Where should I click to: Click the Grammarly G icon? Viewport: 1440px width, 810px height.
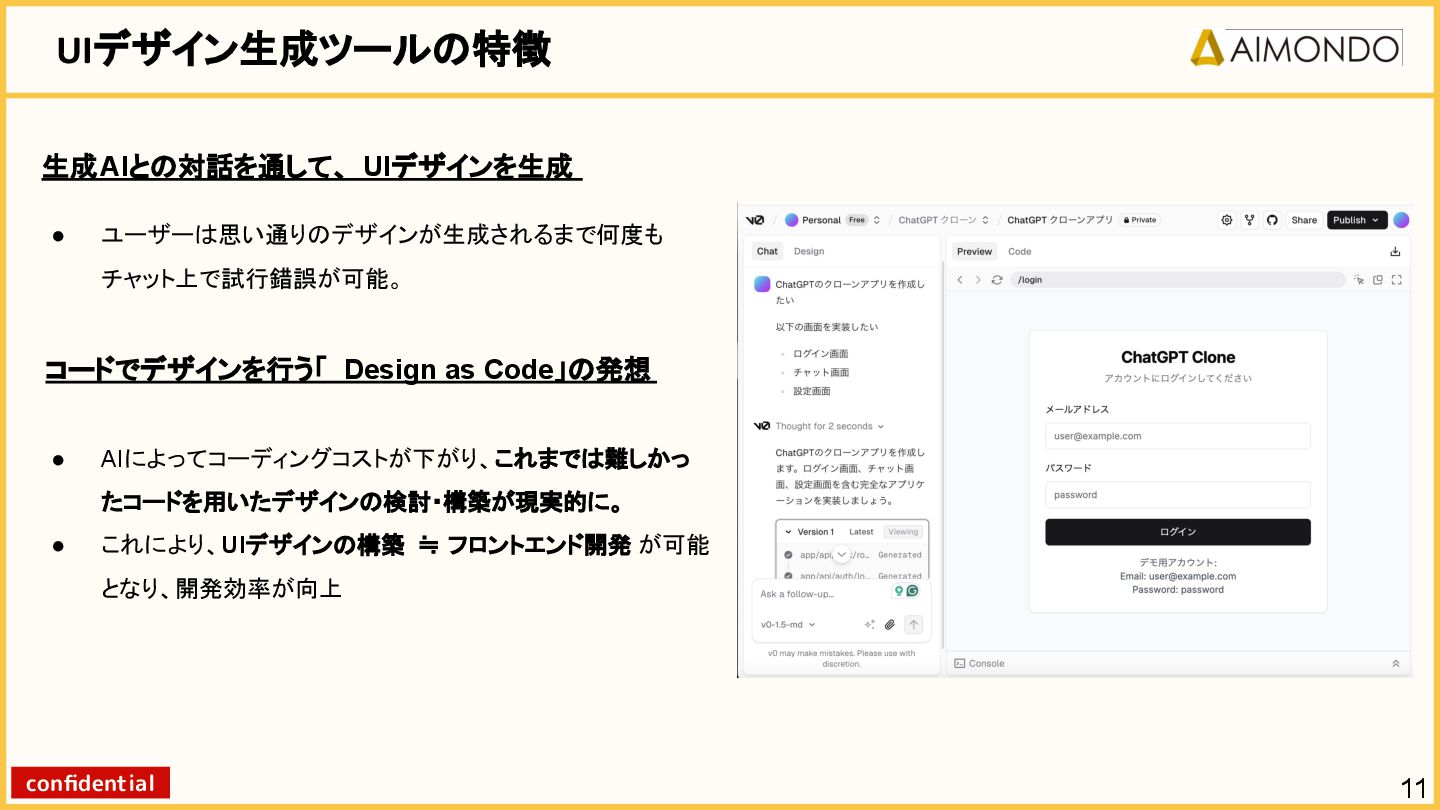(912, 591)
